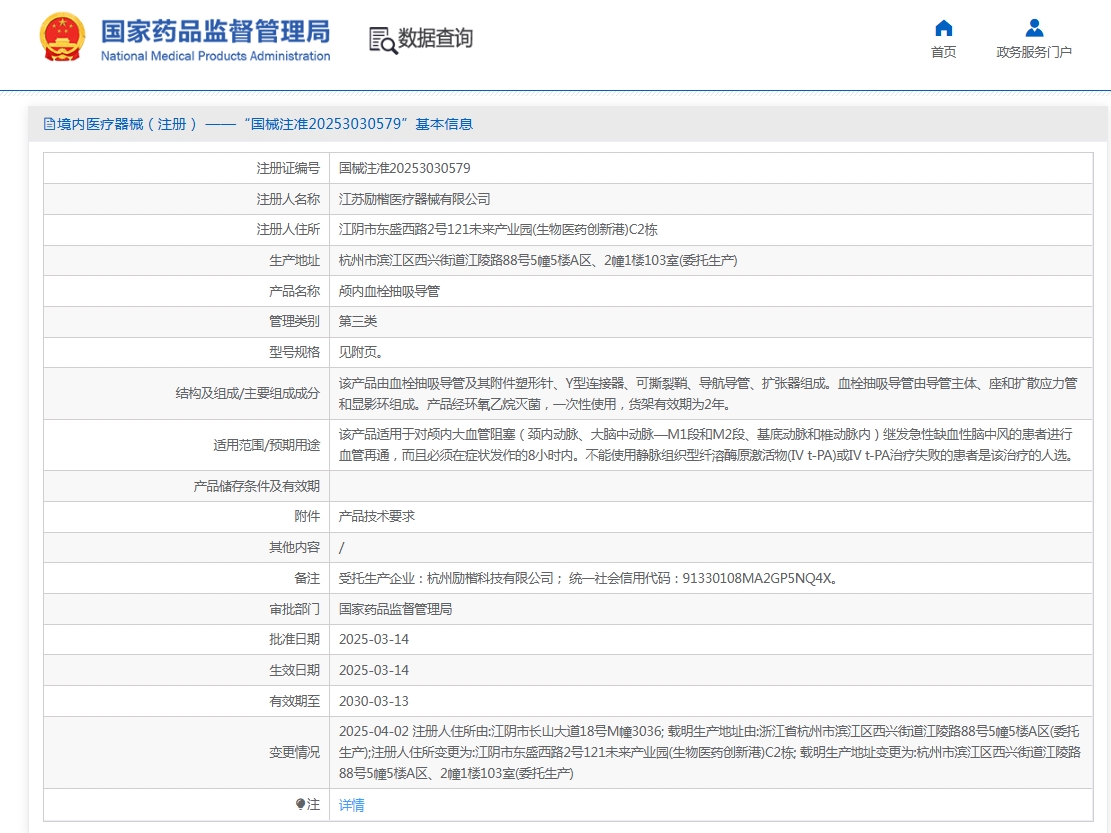1111x833 pixels.
Task: Click the document icon before 境内医疗器械
Action: (49, 125)
